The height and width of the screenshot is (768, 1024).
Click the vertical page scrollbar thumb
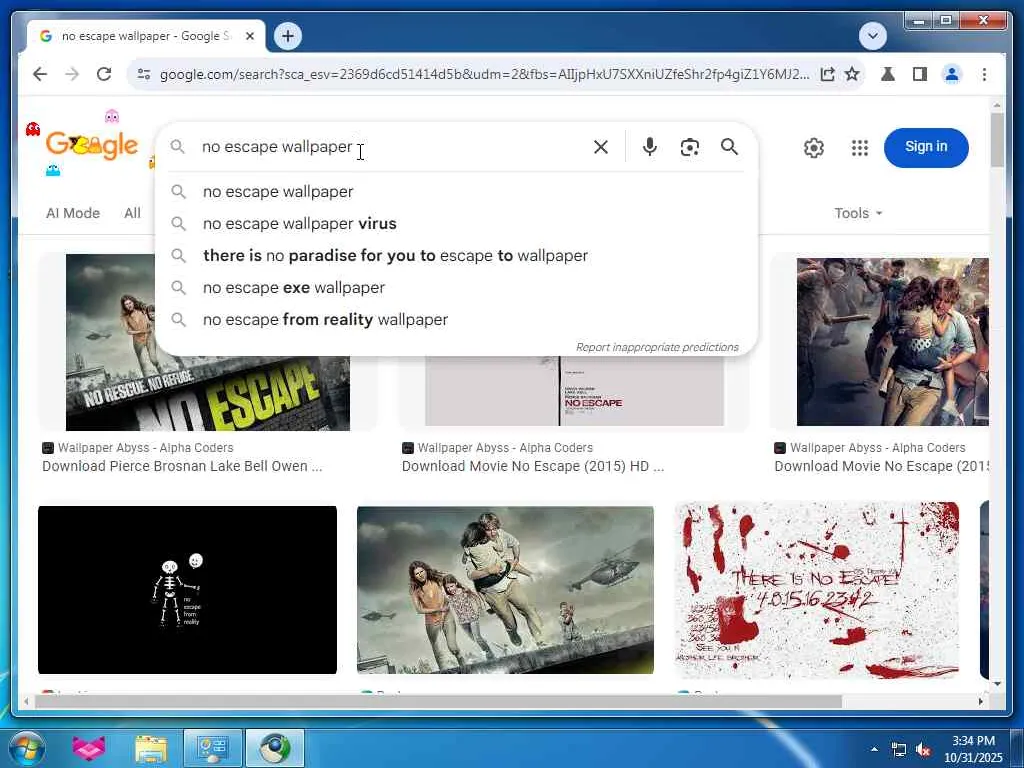pyautogui.click(x=997, y=140)
